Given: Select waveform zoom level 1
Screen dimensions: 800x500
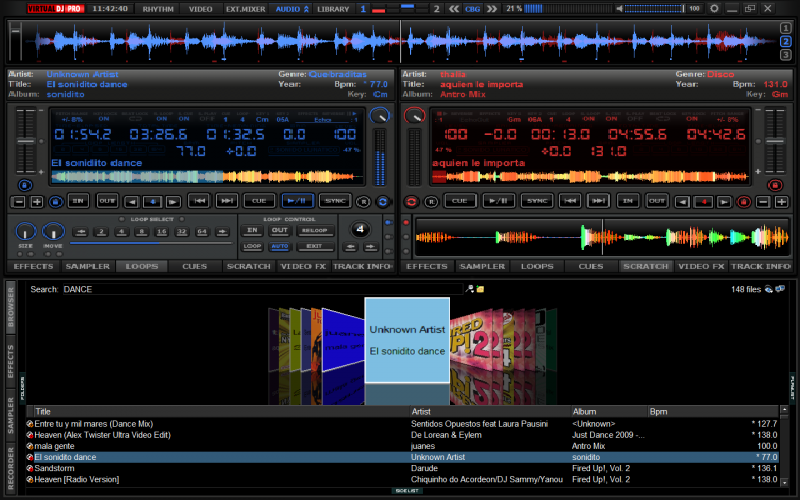Looking at the screenshot, I should click(786, 28).
